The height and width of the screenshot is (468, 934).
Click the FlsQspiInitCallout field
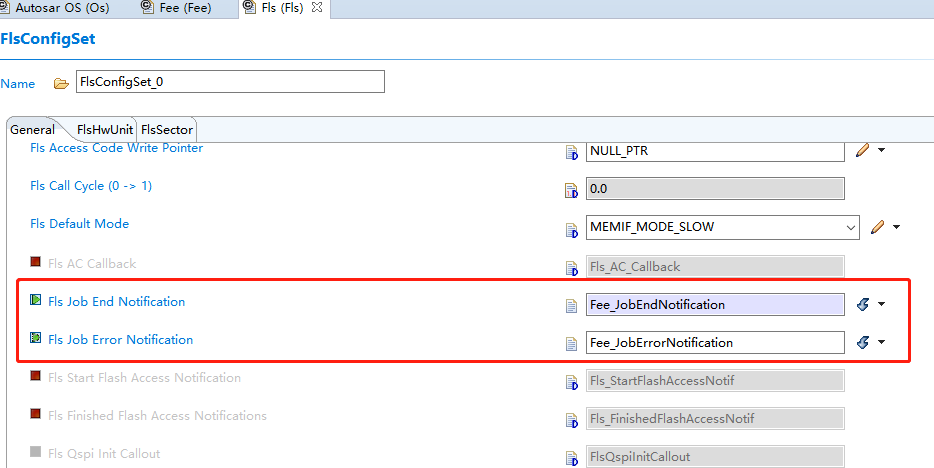tap(715, 457)
